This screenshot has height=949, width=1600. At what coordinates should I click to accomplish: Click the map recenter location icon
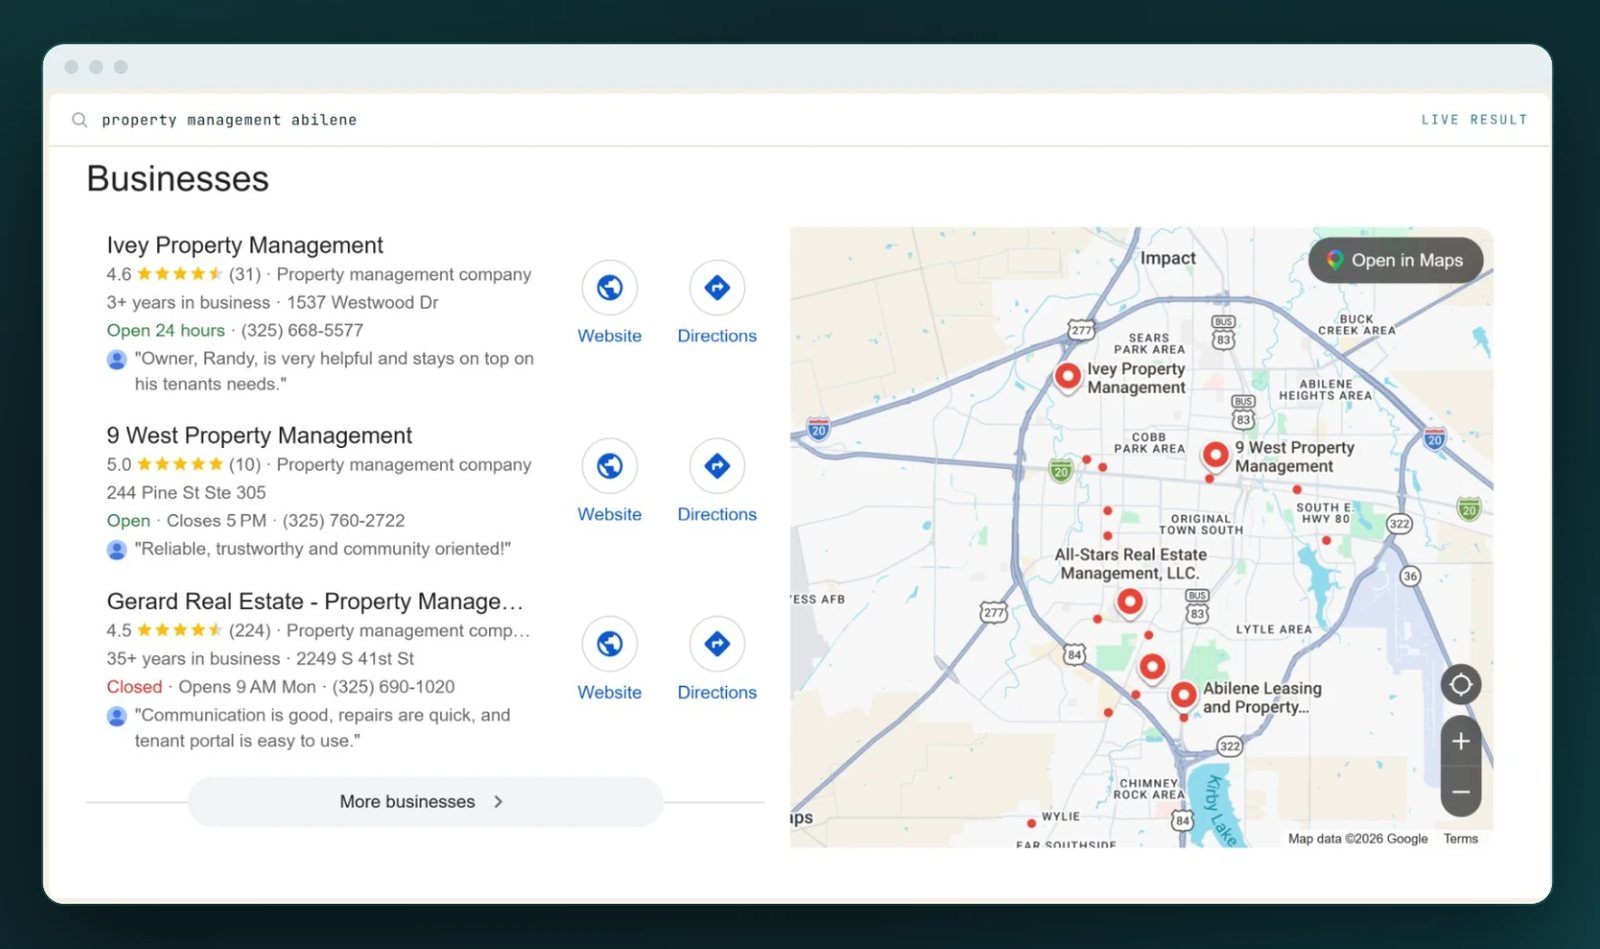pos(1461,685)
